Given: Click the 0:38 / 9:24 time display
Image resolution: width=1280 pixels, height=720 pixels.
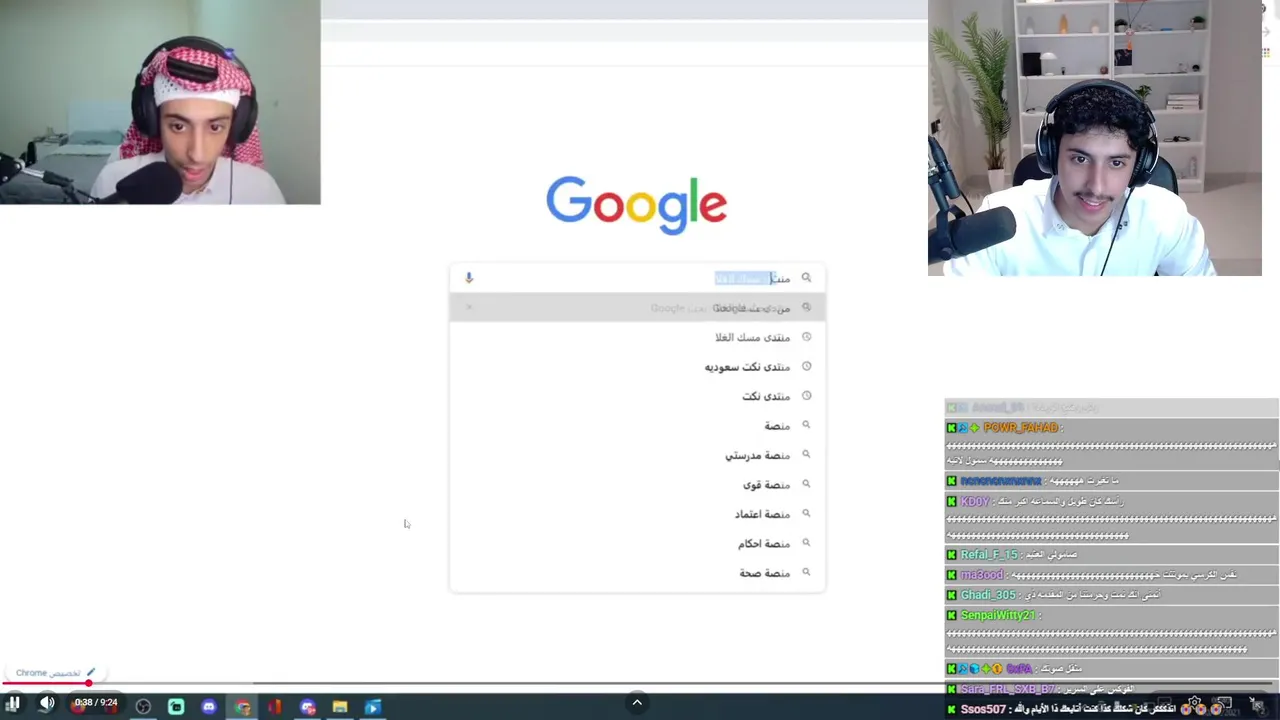Looking at the screenshot, I should 95,703.
